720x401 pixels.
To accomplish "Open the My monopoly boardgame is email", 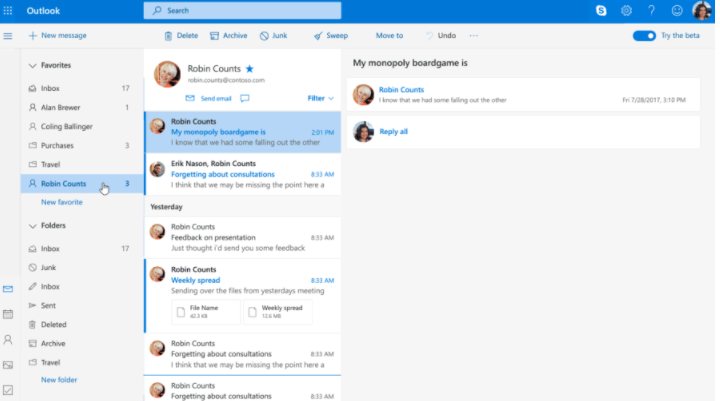I will pos(243,132).
